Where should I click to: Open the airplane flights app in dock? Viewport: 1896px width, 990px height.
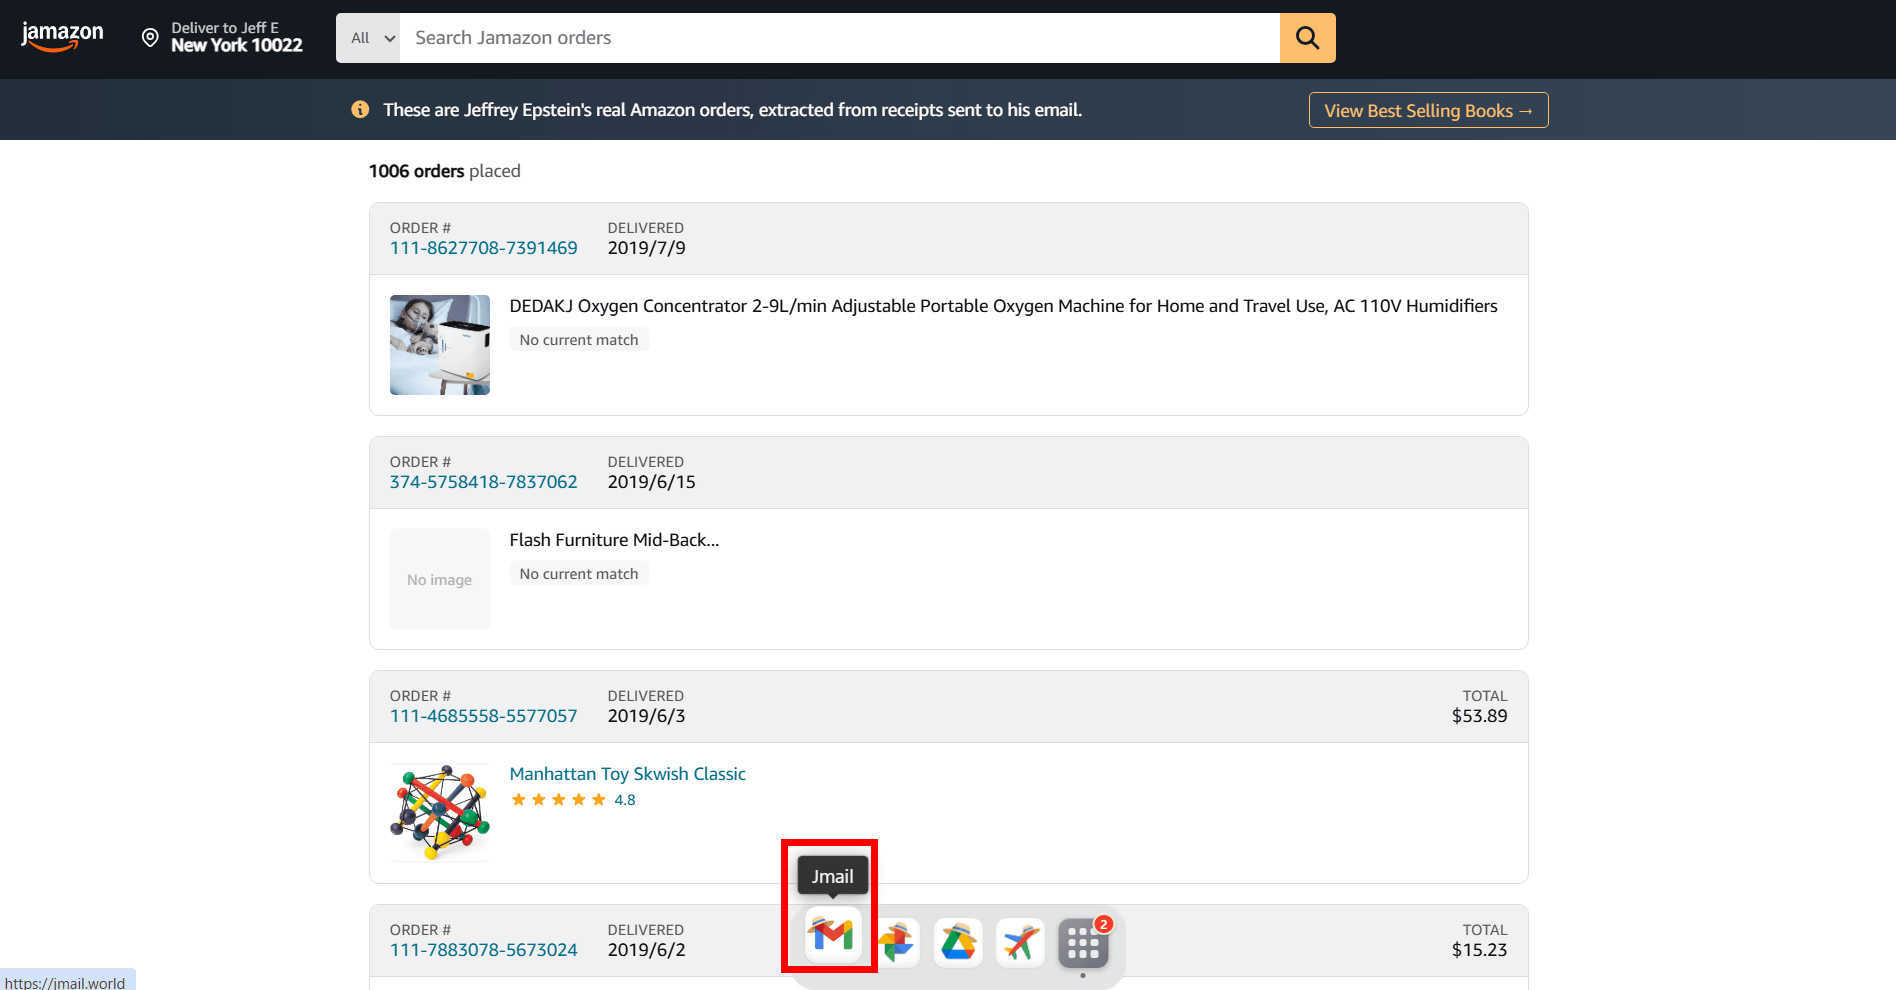pyautogui.click(x=1020, y=942)
